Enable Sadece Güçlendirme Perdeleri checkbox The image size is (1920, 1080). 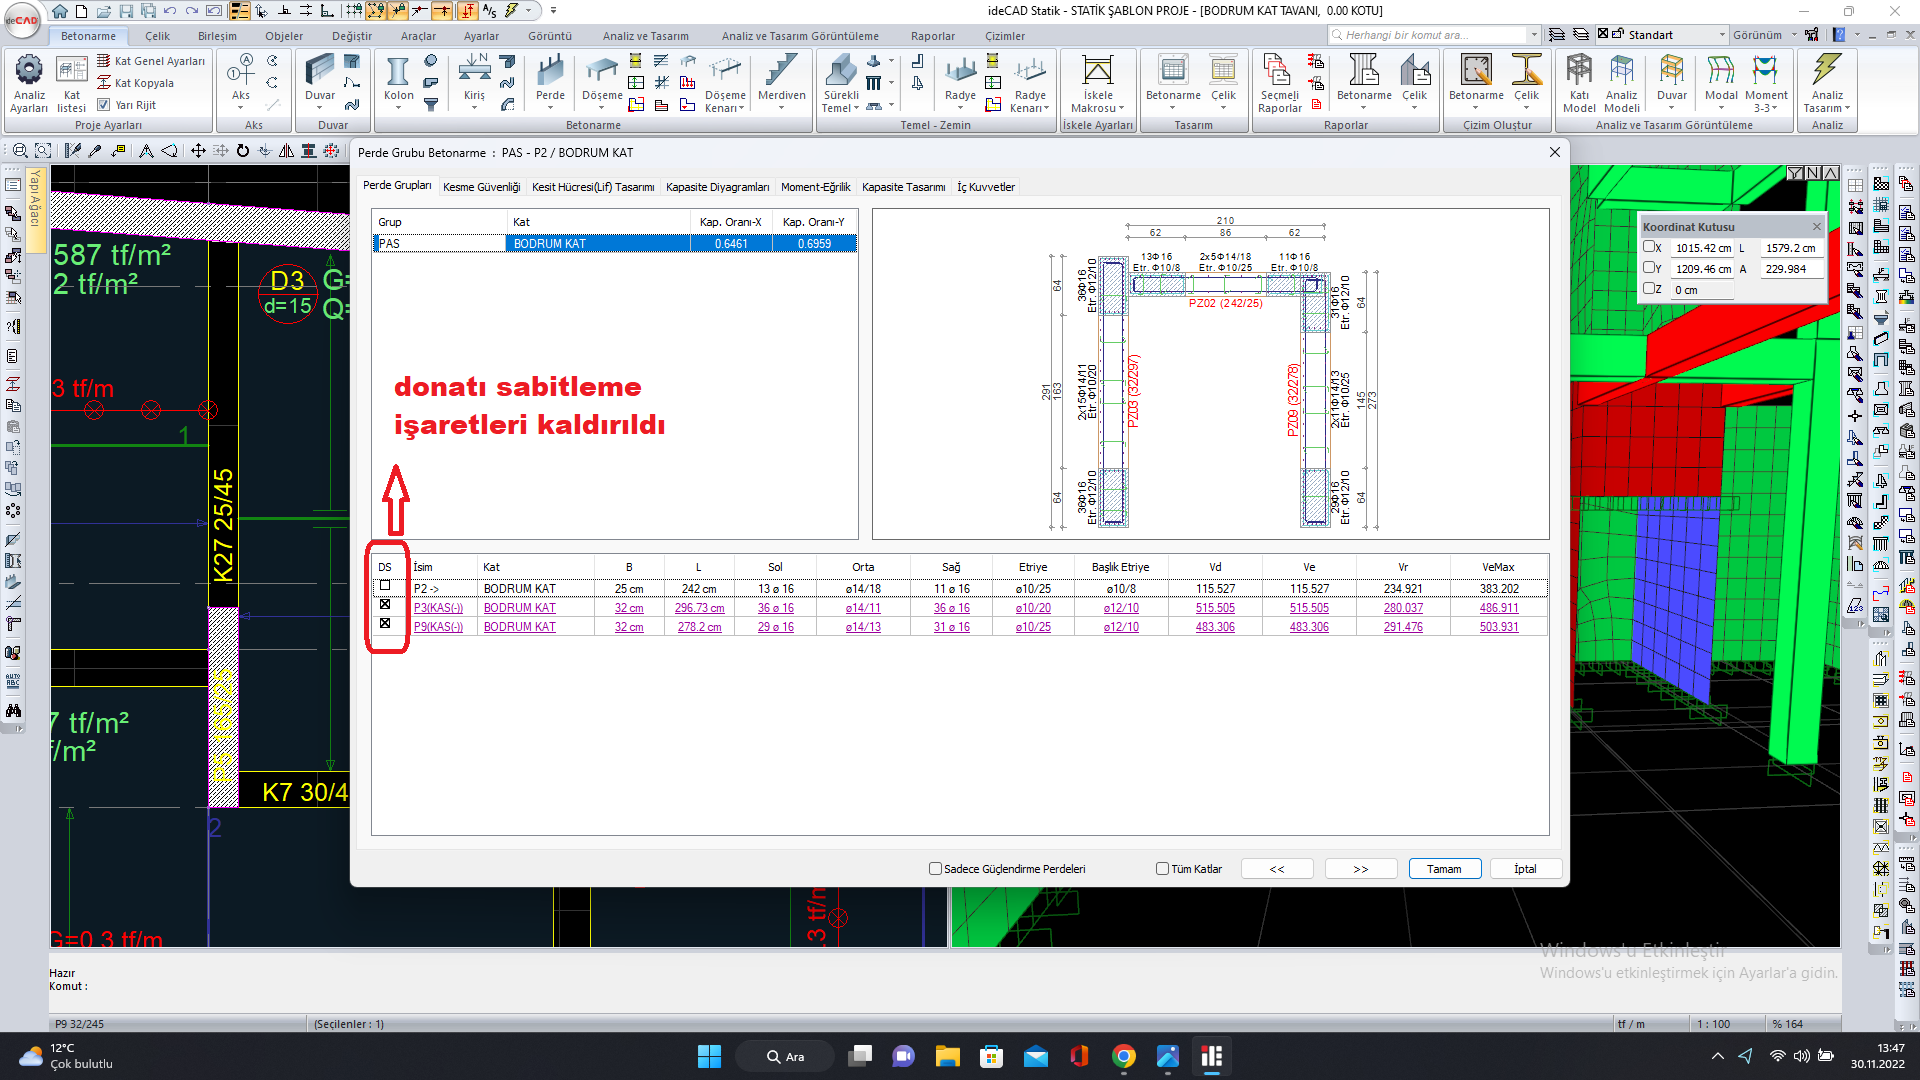936,869
